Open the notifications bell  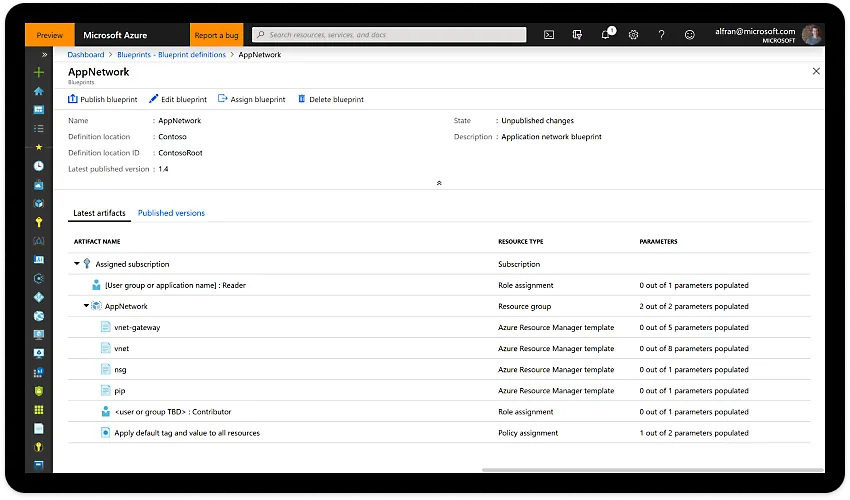[x=605, y=35]
